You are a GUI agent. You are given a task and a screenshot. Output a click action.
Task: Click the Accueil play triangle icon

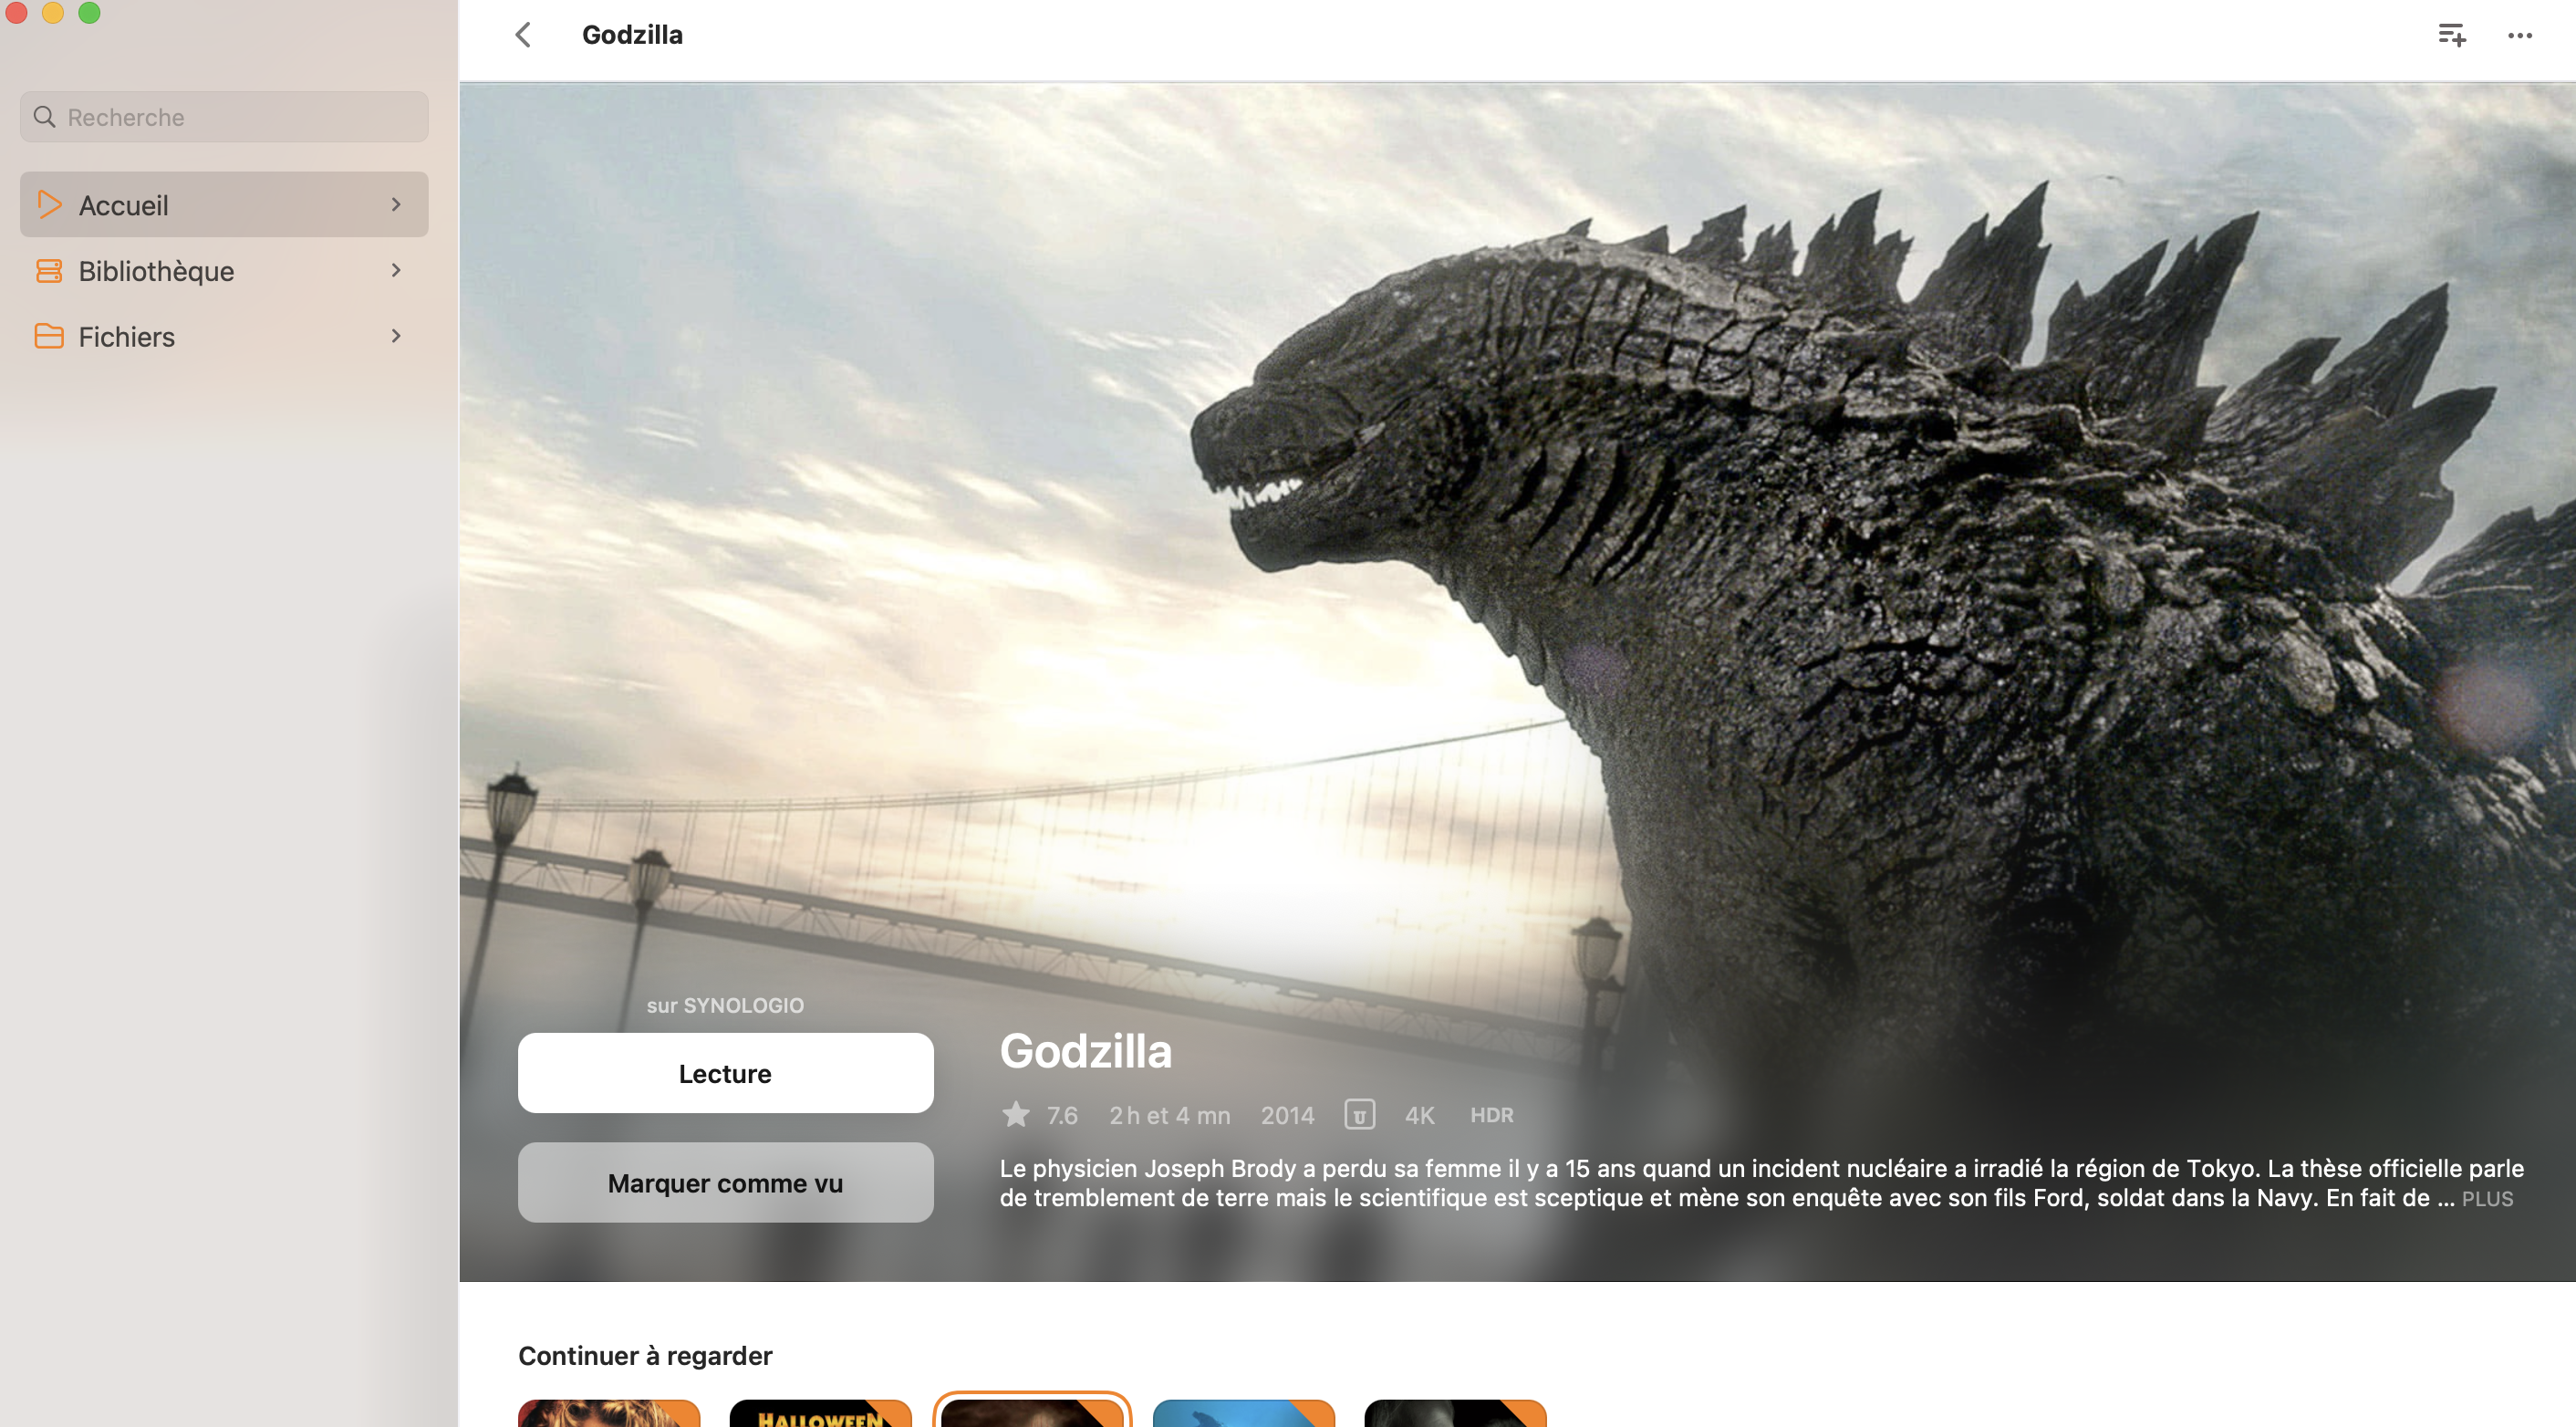coord(49,205)
